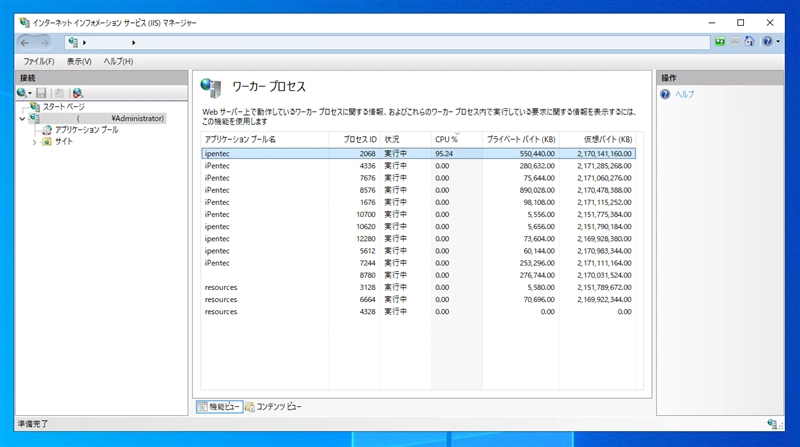
Task: Click the second breadcrumb arrow in address bar
Action: click(133, 43)
